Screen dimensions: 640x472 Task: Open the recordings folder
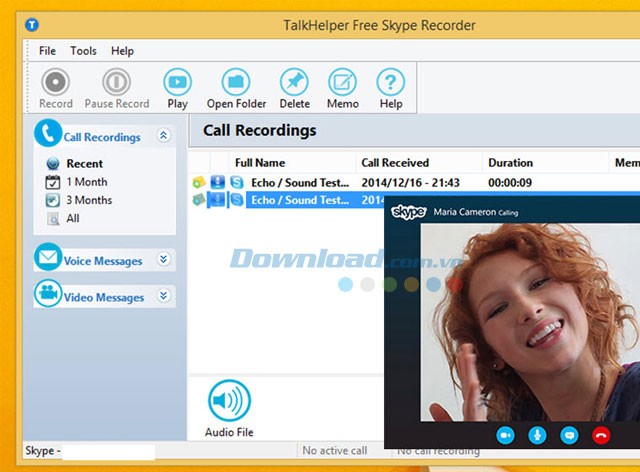(236, 89)
